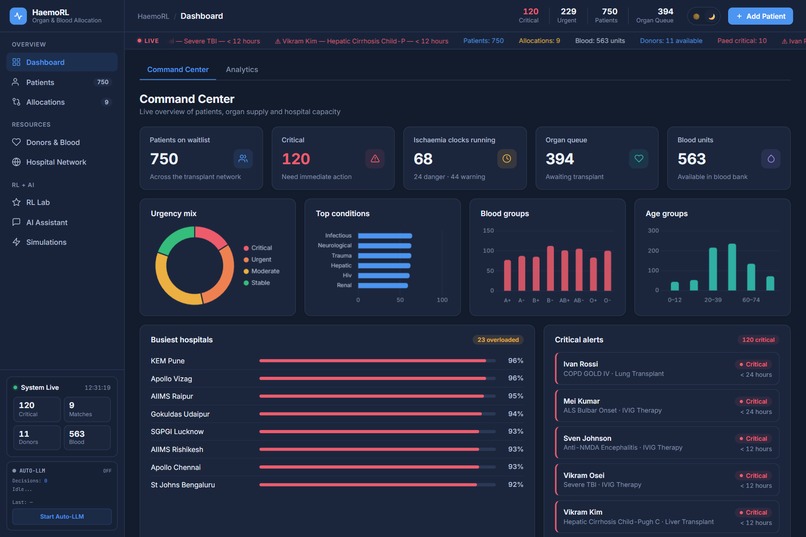Open Vikram Kim critical alert card
The width and height of the screenshot is (806, 537).
(x=667, y=516)
